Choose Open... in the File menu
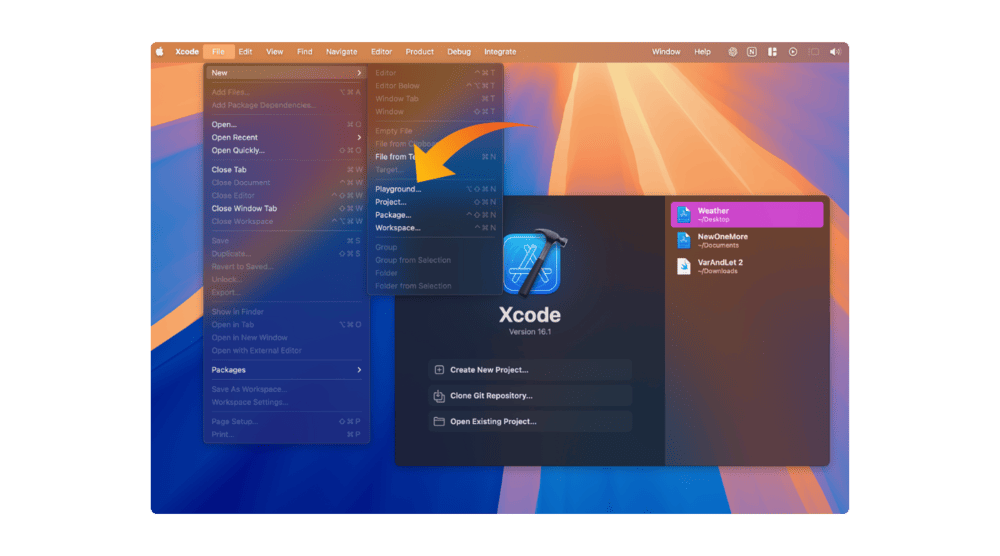Viewport: 1000px width, 556px height. click(286, 124)
